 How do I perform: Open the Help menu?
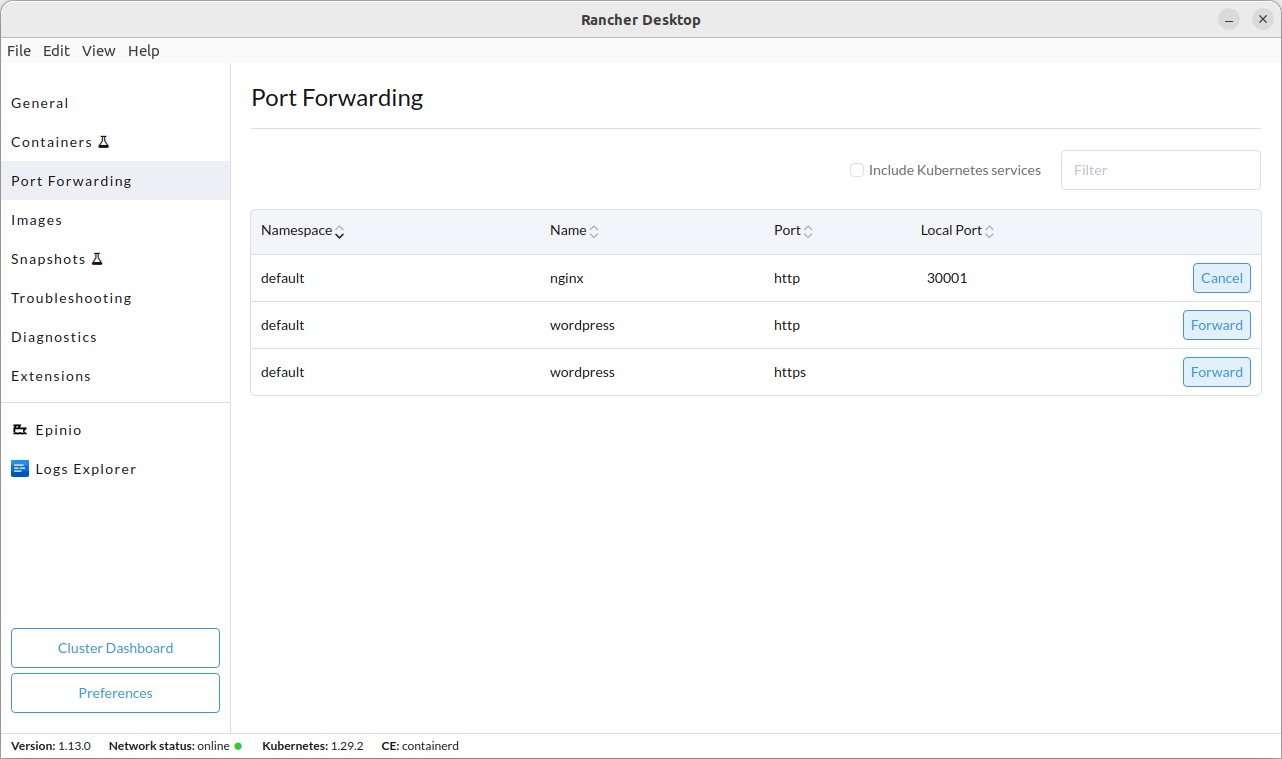[x=144, y=51]
